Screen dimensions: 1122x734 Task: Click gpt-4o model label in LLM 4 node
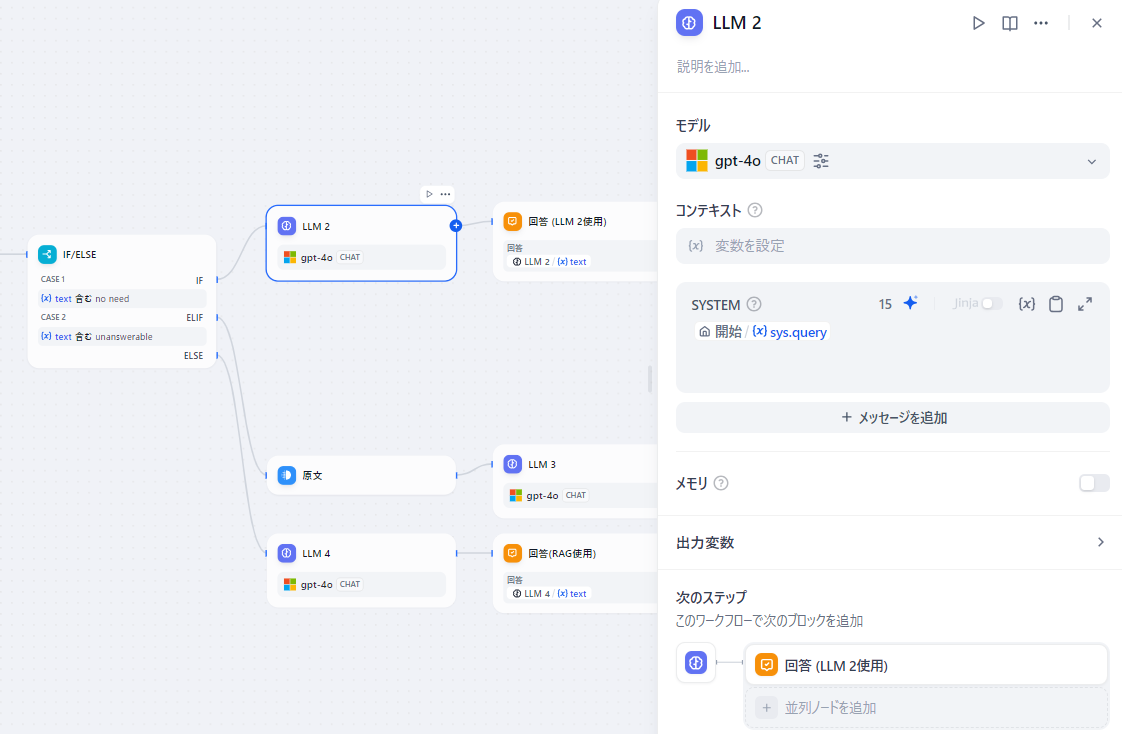coord(316,584)
